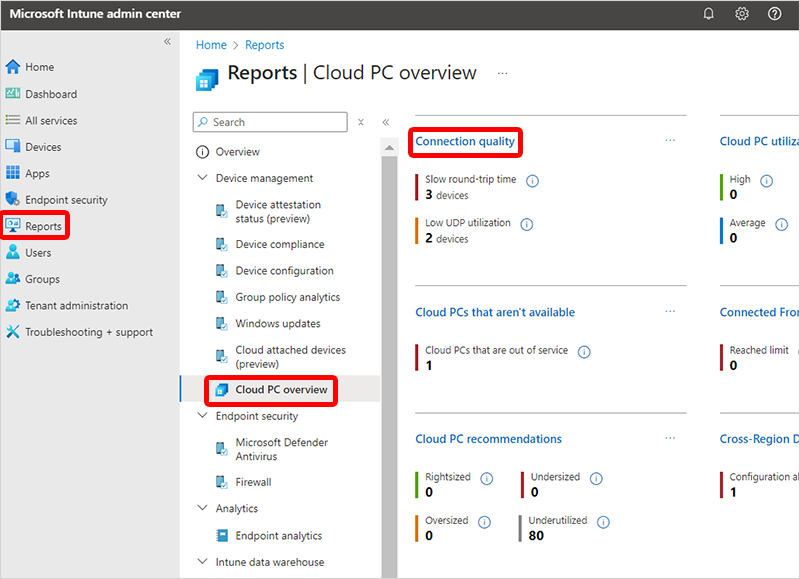Open the Connection quality card menu
This screenshot has width=800, height=579.
(x=670, y=141)
